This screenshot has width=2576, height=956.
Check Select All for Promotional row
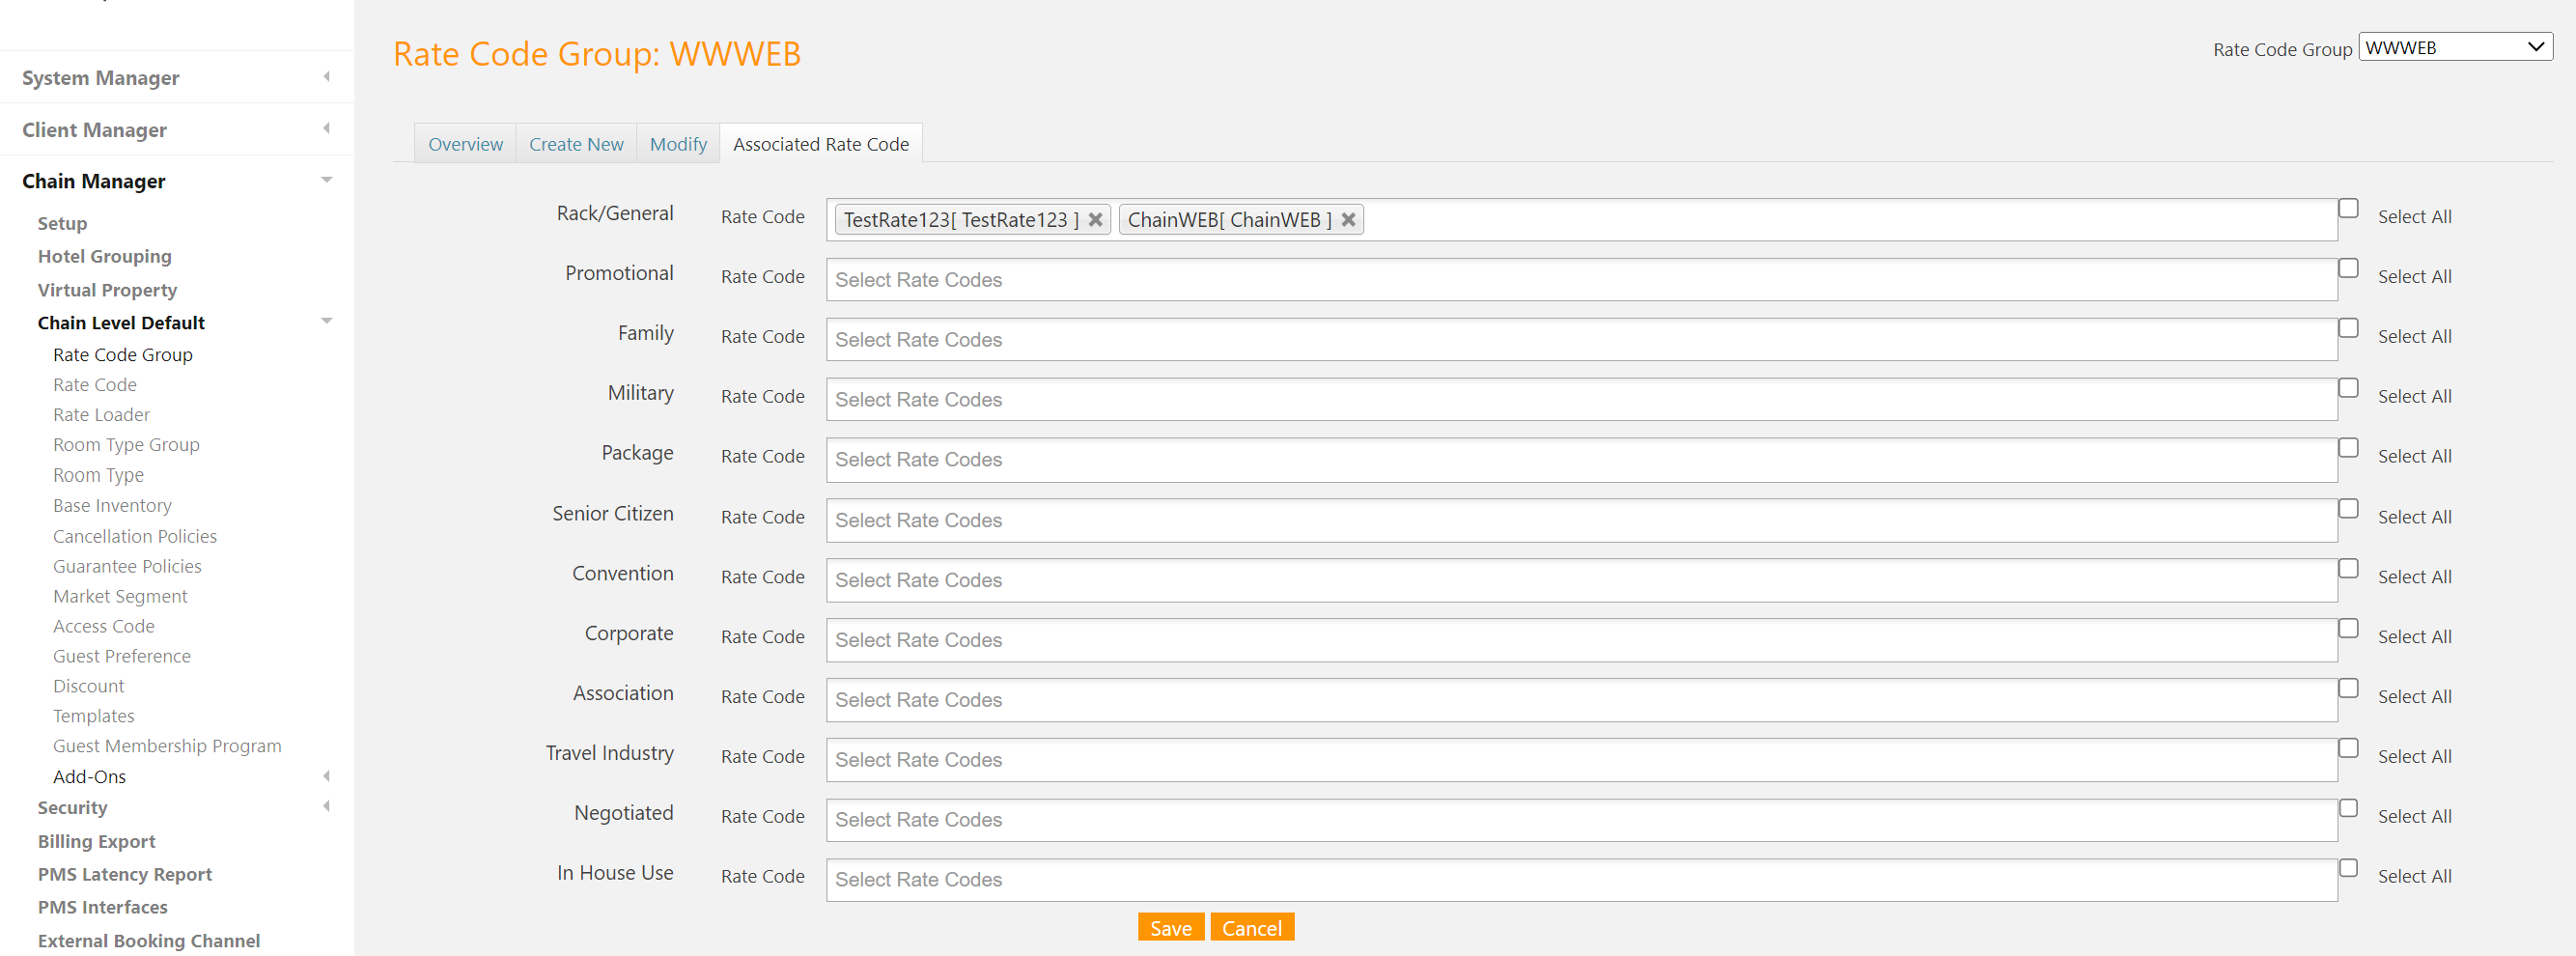(2348, 269)
